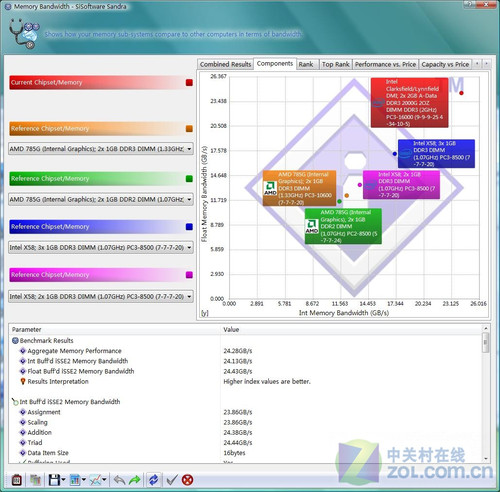Toggle the orange reference chipset indicator
500x492 pixels.
[189, 129]
